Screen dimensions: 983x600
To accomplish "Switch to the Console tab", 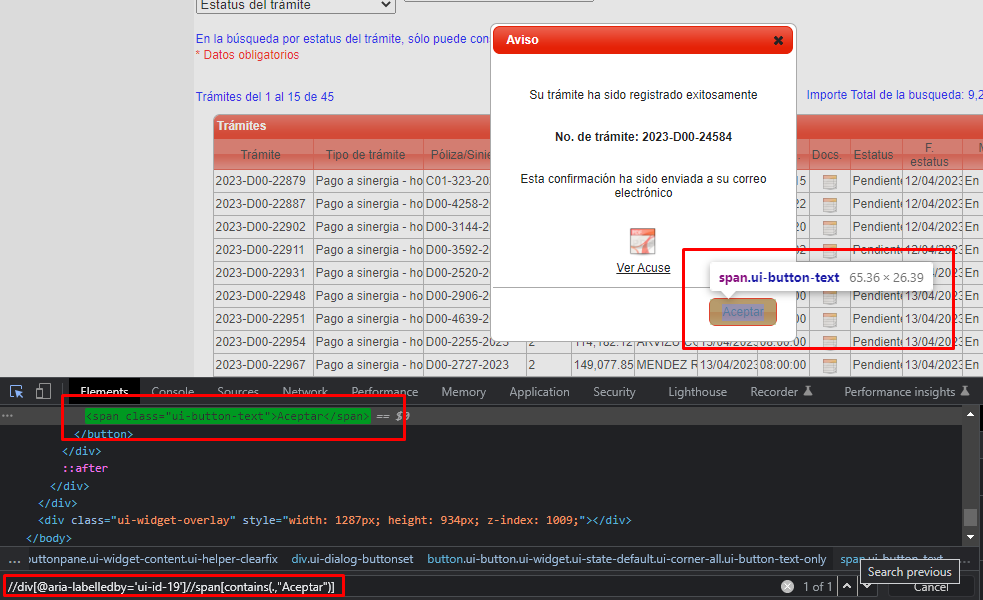I will click(172, 392).
